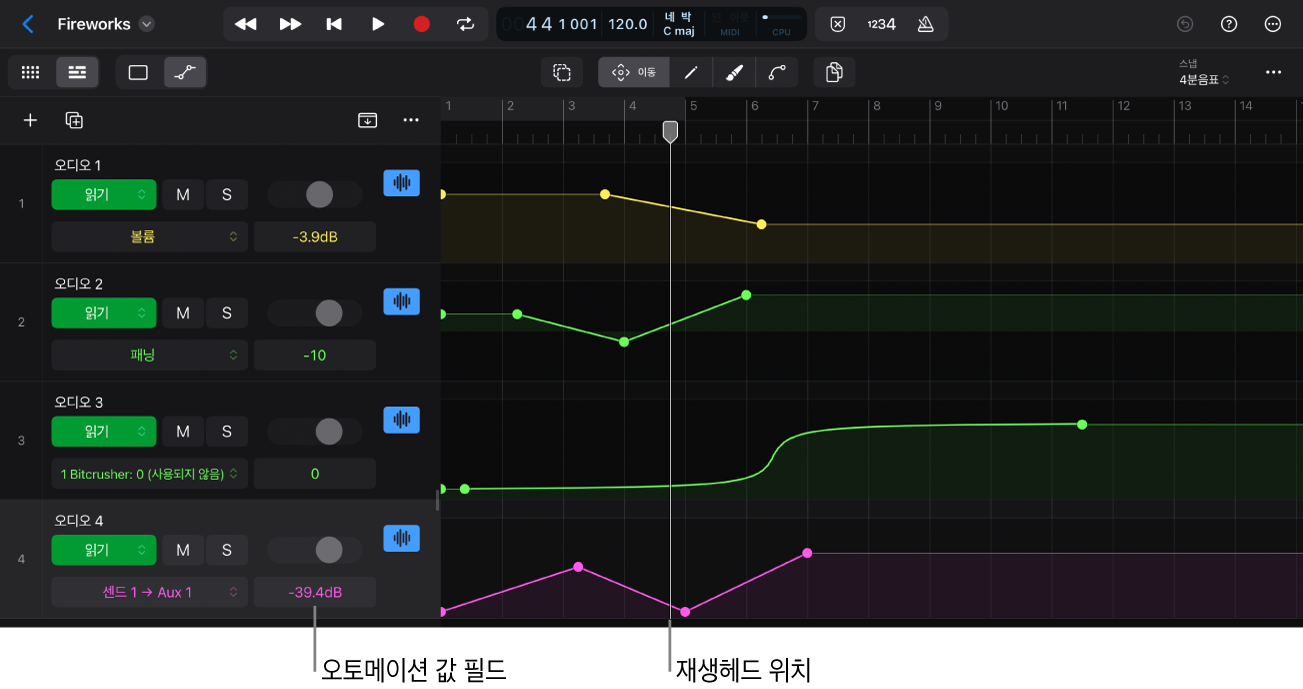Click the duplicate track icon
The image size is (1303, 689).
click(x=74, y=120)
